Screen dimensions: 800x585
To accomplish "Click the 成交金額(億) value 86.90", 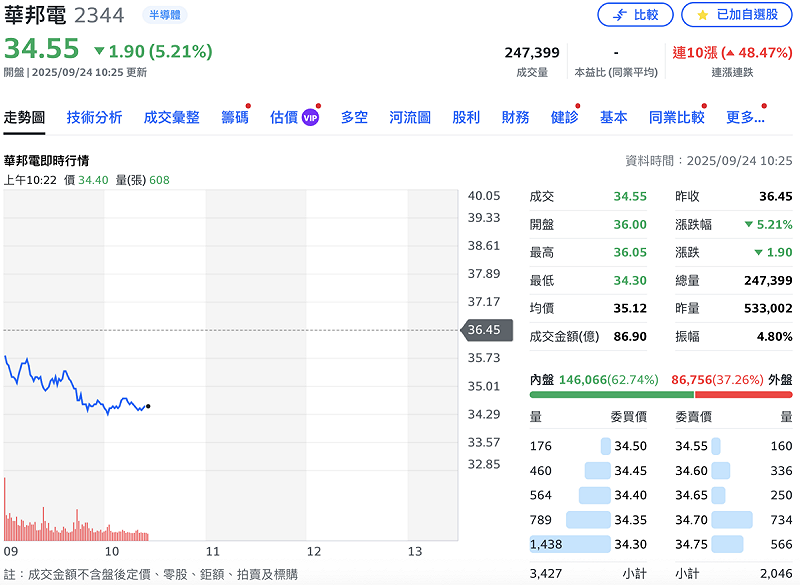I will tap(630, 337).
